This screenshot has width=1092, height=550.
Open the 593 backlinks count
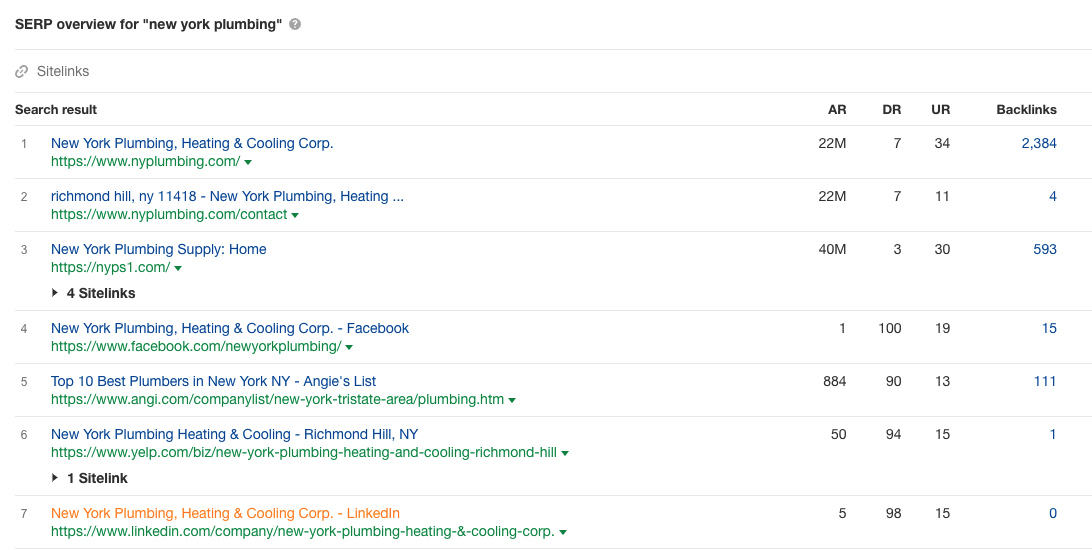[x=1045, y=249]
